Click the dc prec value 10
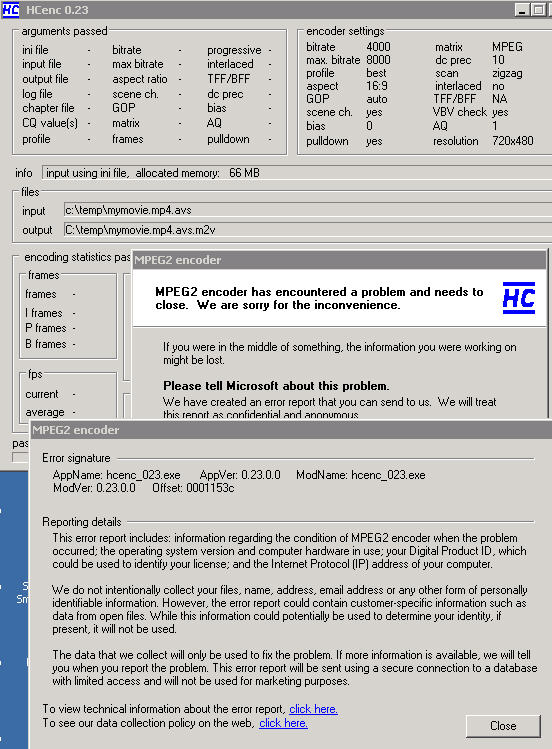 pos(498,60)
